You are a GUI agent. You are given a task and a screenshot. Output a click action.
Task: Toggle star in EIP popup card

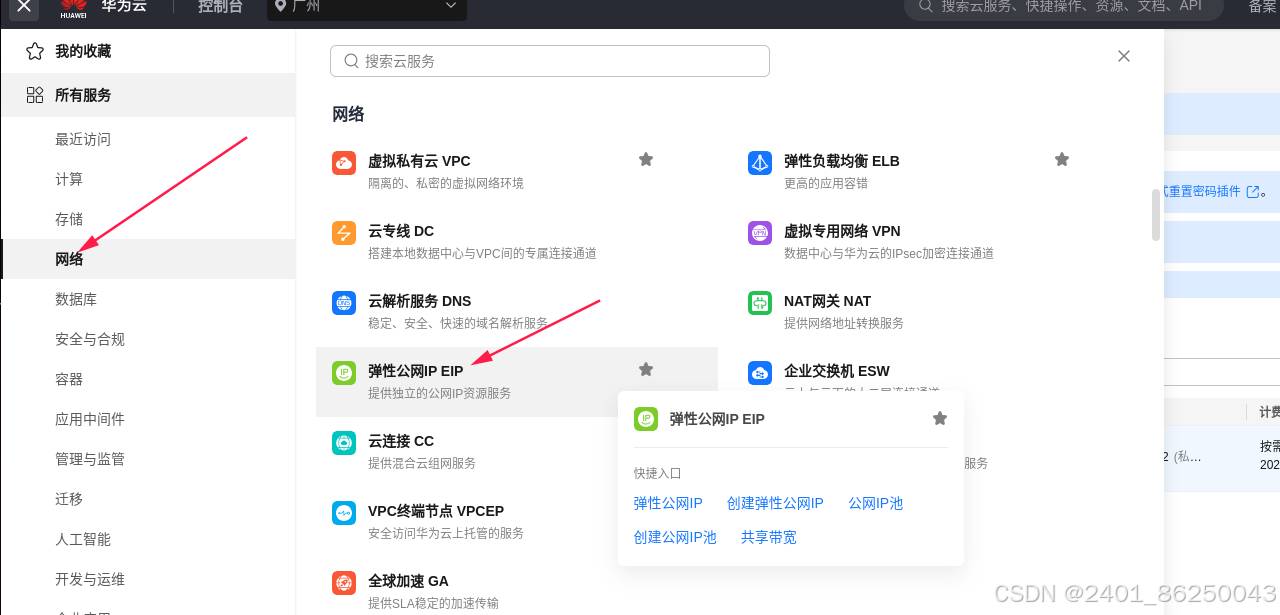(x=940, y=418)
